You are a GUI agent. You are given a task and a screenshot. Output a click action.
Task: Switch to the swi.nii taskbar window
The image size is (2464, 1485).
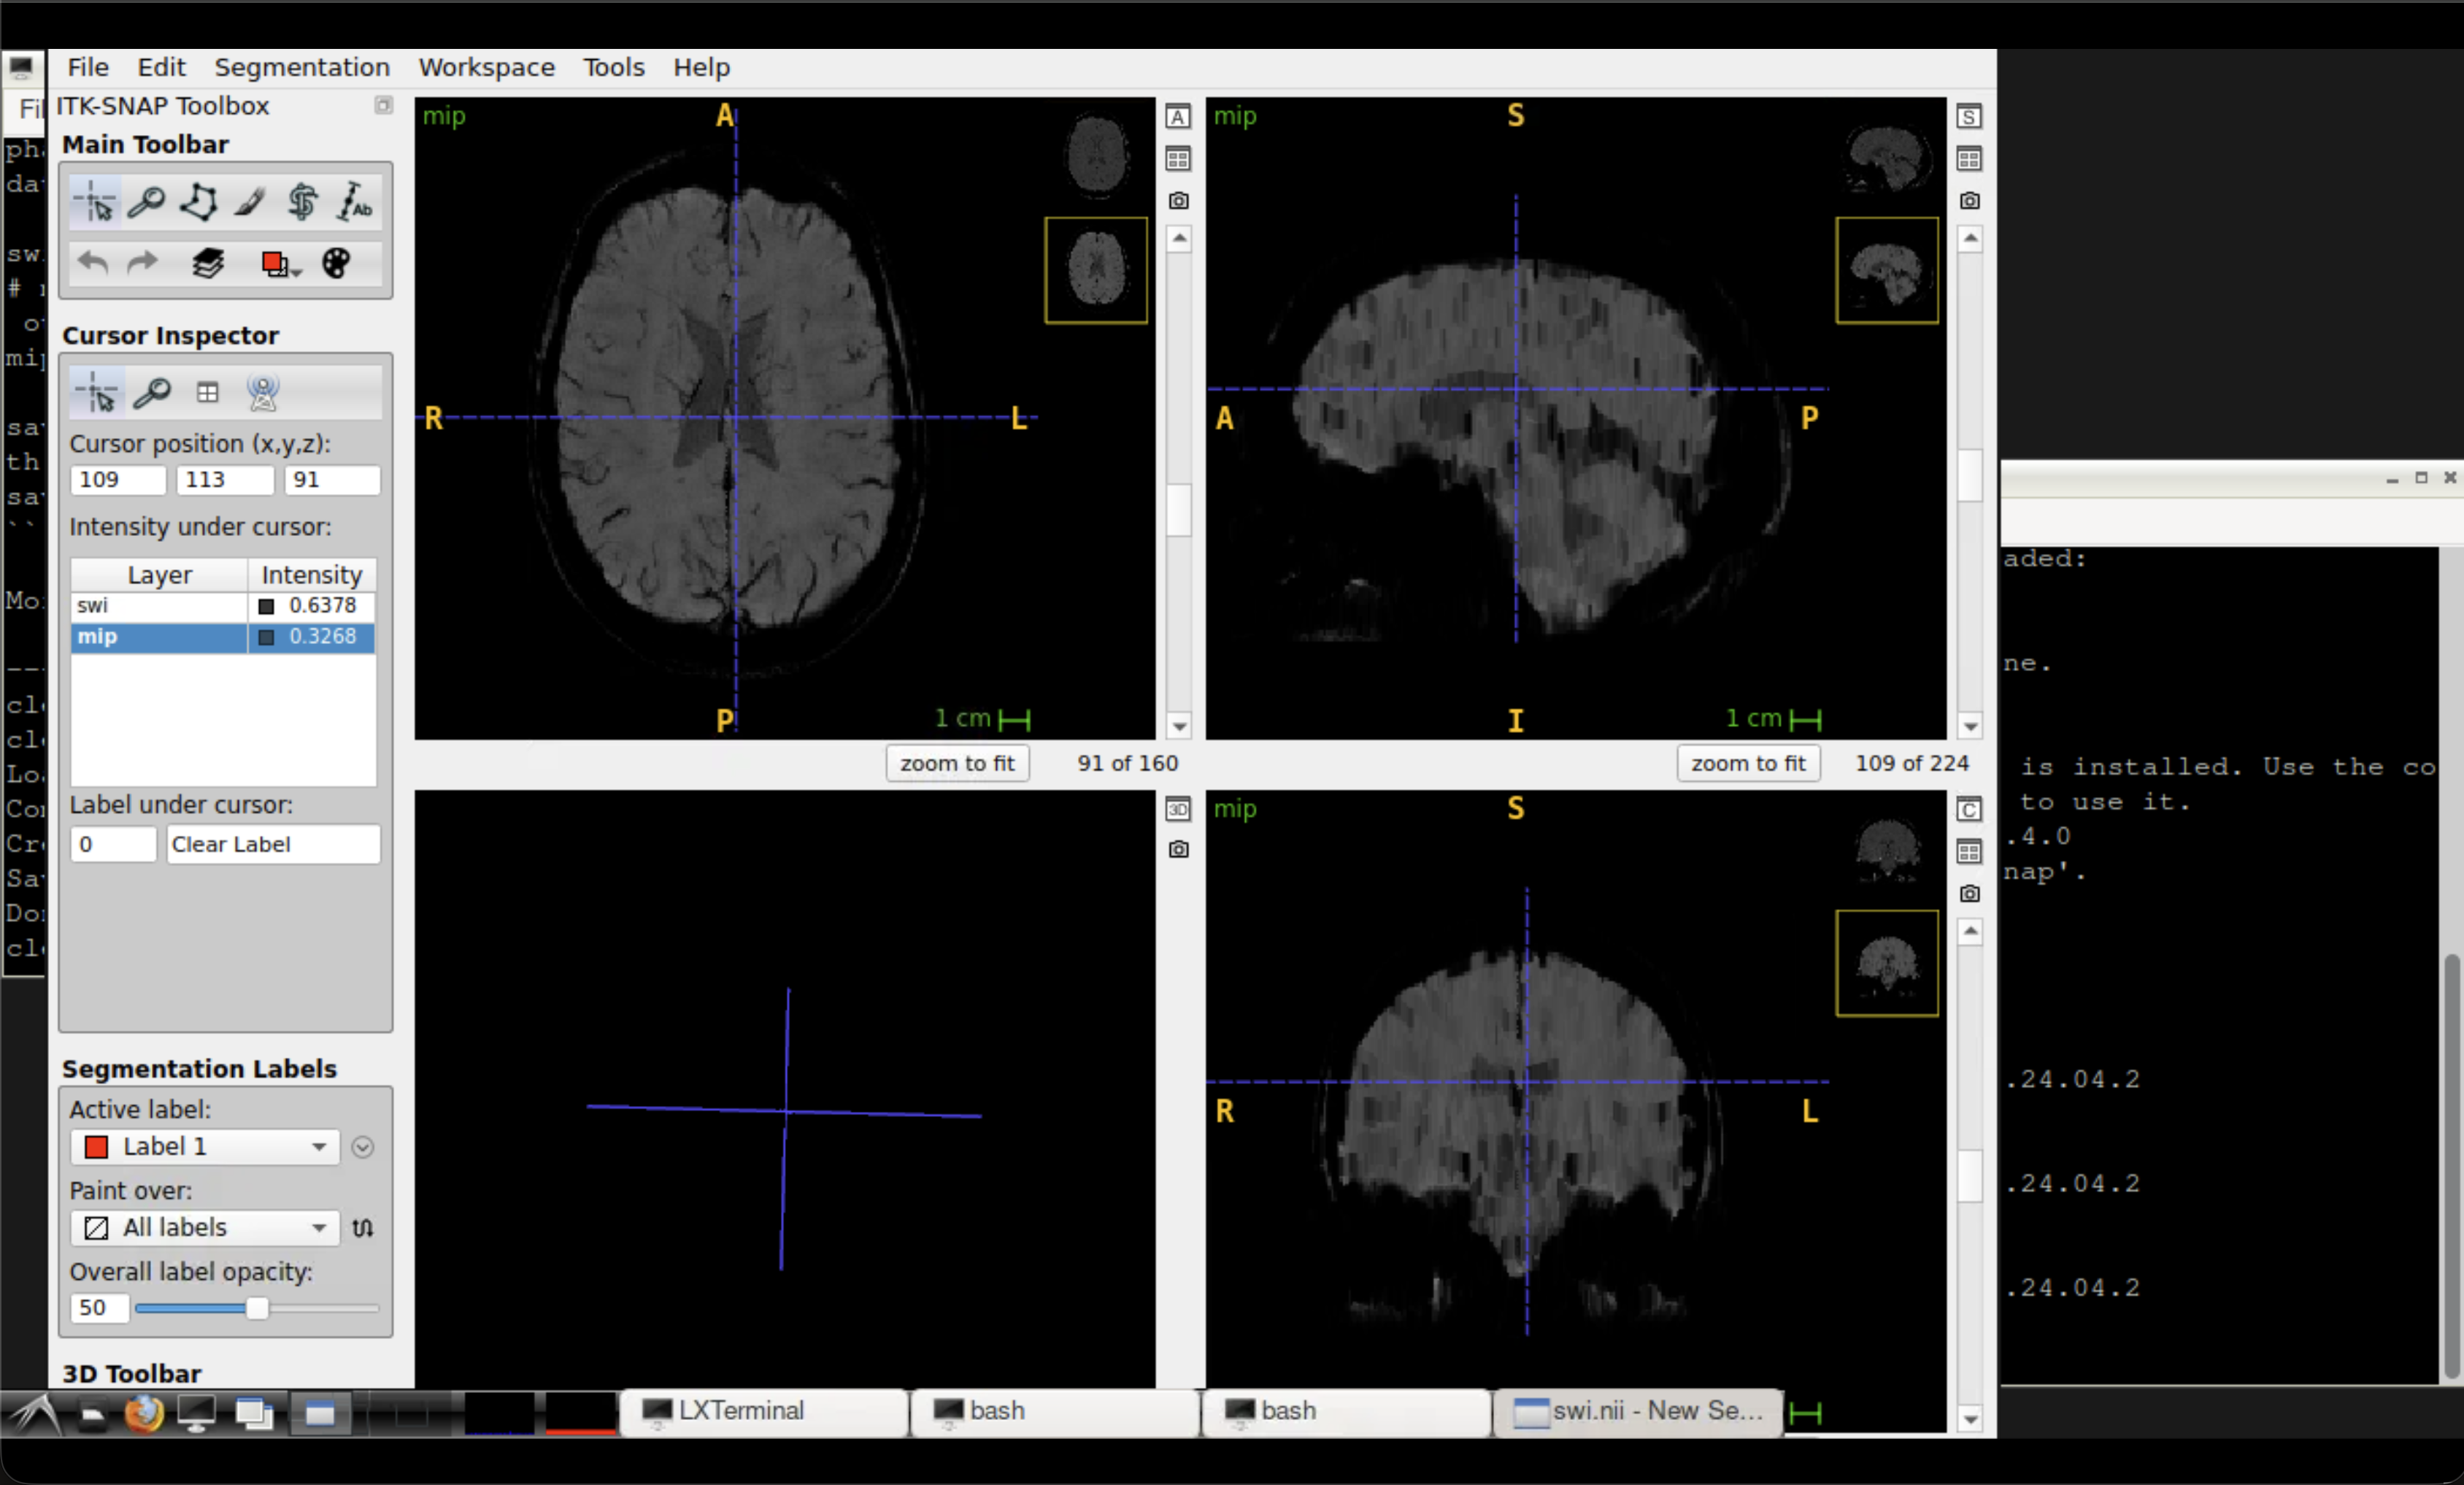pos(1638,1411)
